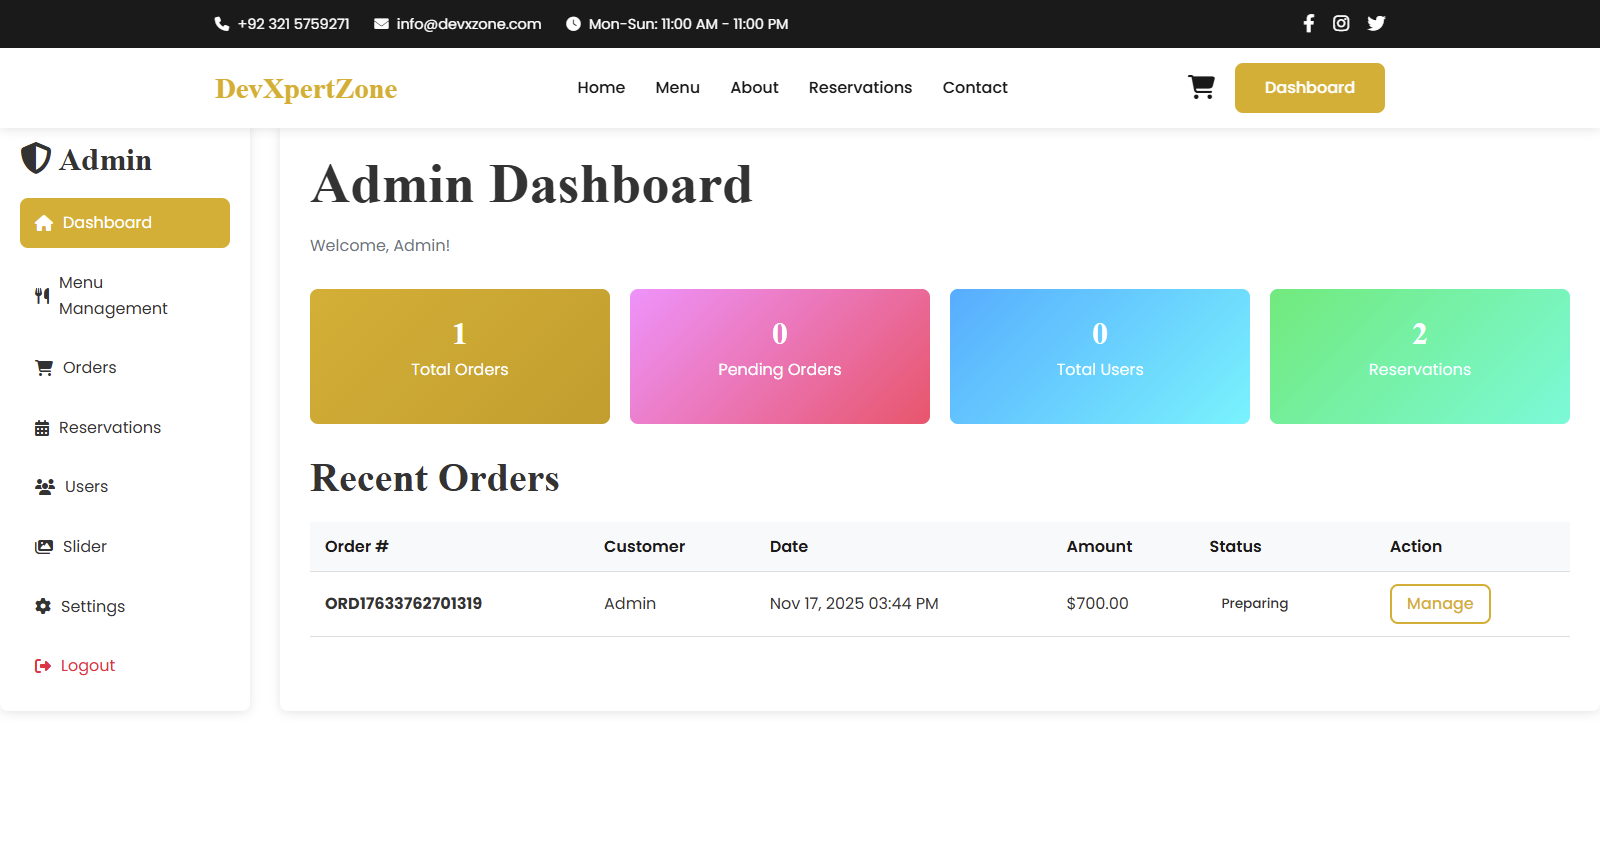Open the Total Orders stat card

[460, 356]
